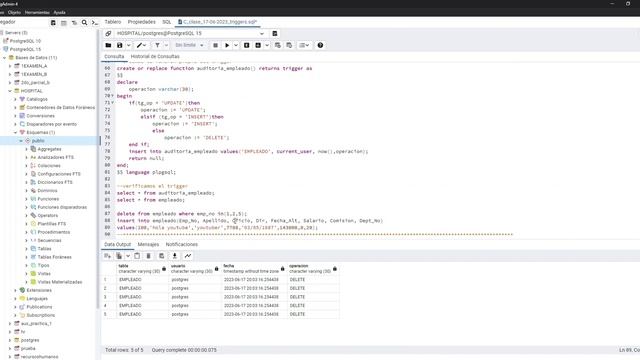Open the Query Tool icon in browser toolbar
The height and width of the screenshot is (360, 640).
[53, 23]
